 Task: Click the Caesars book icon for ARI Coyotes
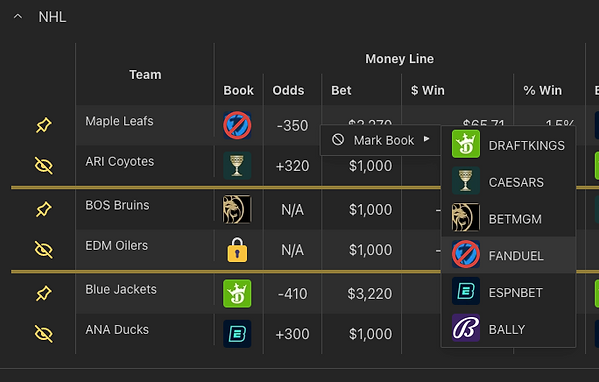pos(237,166)
